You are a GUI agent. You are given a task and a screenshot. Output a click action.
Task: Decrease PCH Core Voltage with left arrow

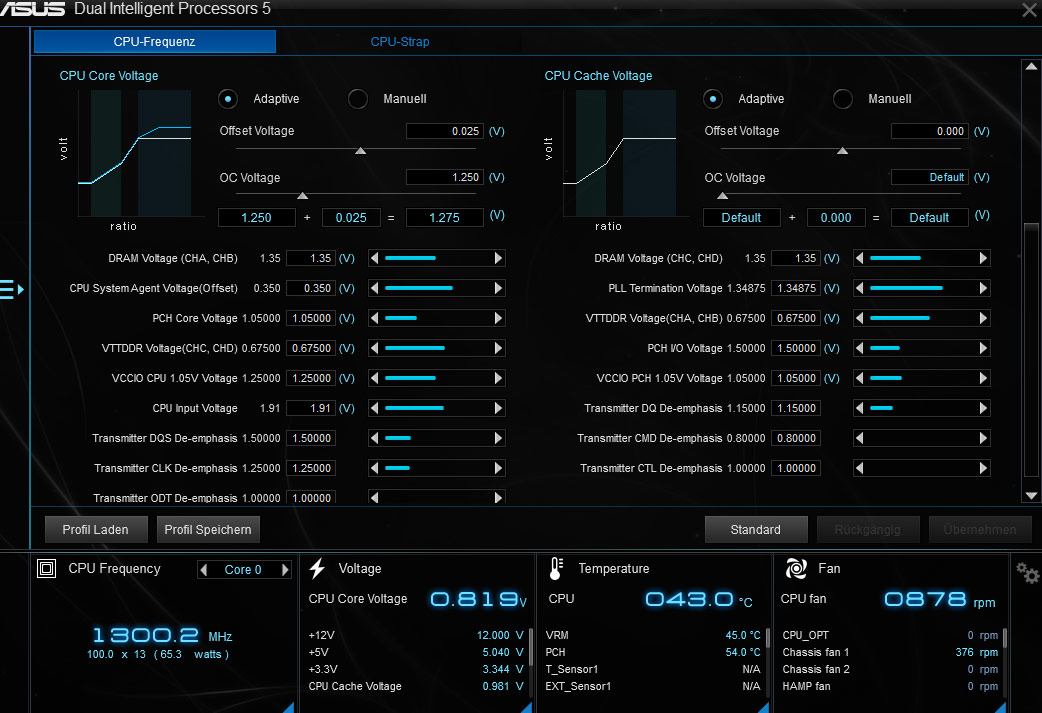point(374,318)
